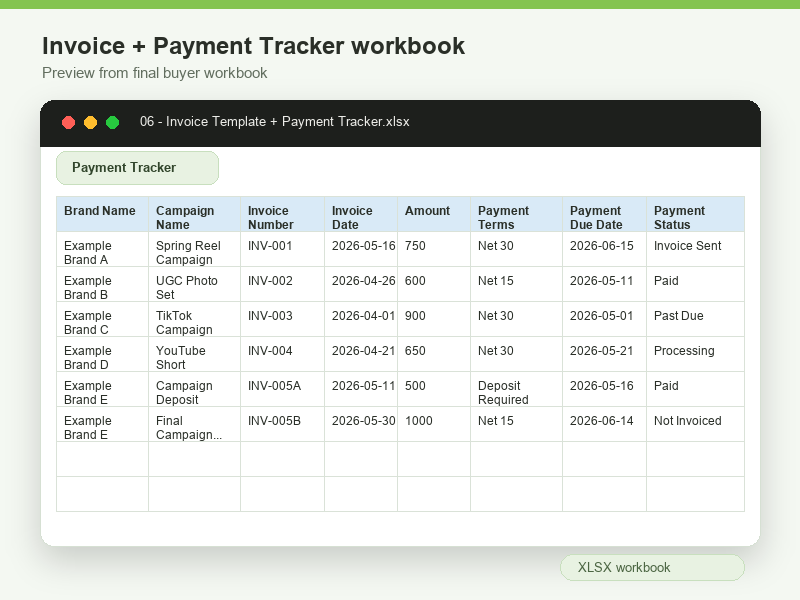Select the Paid status for INV-005A

[x=695, y=389]
